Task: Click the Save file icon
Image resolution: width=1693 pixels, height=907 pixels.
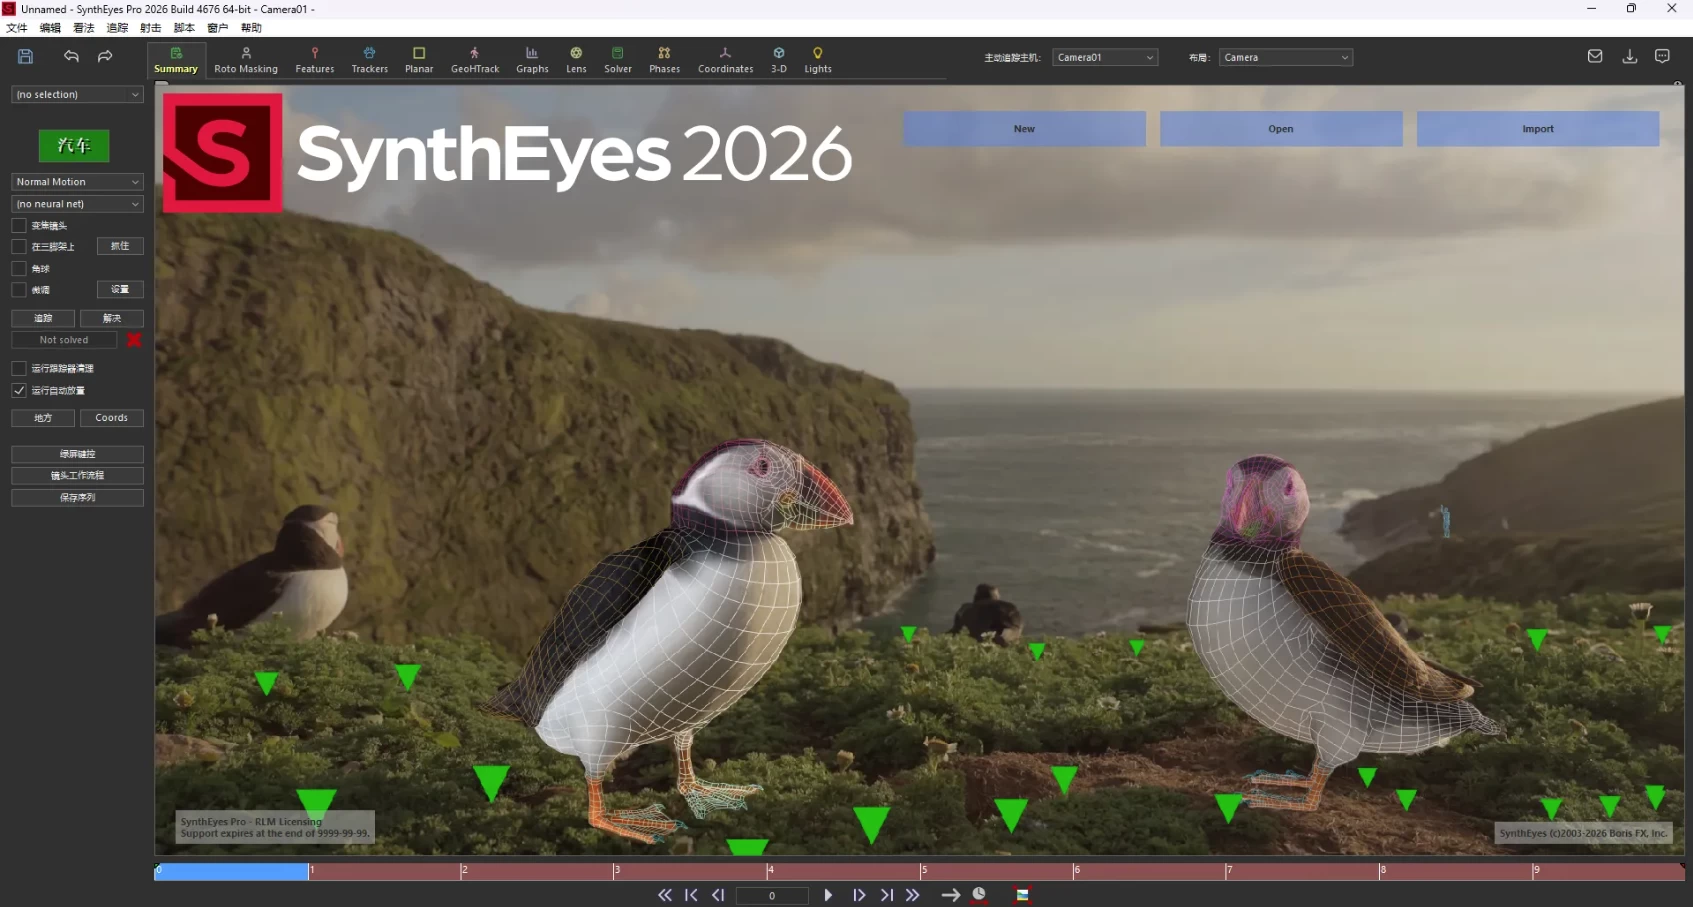Action: (26, 57)
